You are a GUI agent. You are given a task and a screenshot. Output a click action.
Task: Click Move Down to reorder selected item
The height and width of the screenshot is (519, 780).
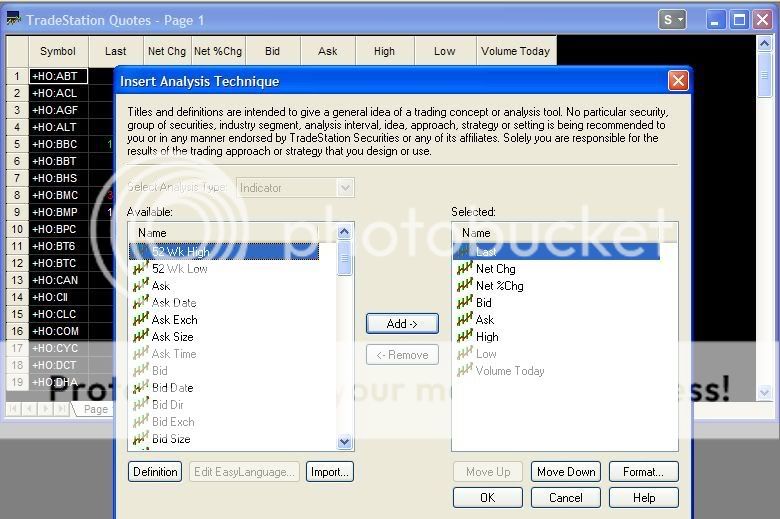click(566, 472)
